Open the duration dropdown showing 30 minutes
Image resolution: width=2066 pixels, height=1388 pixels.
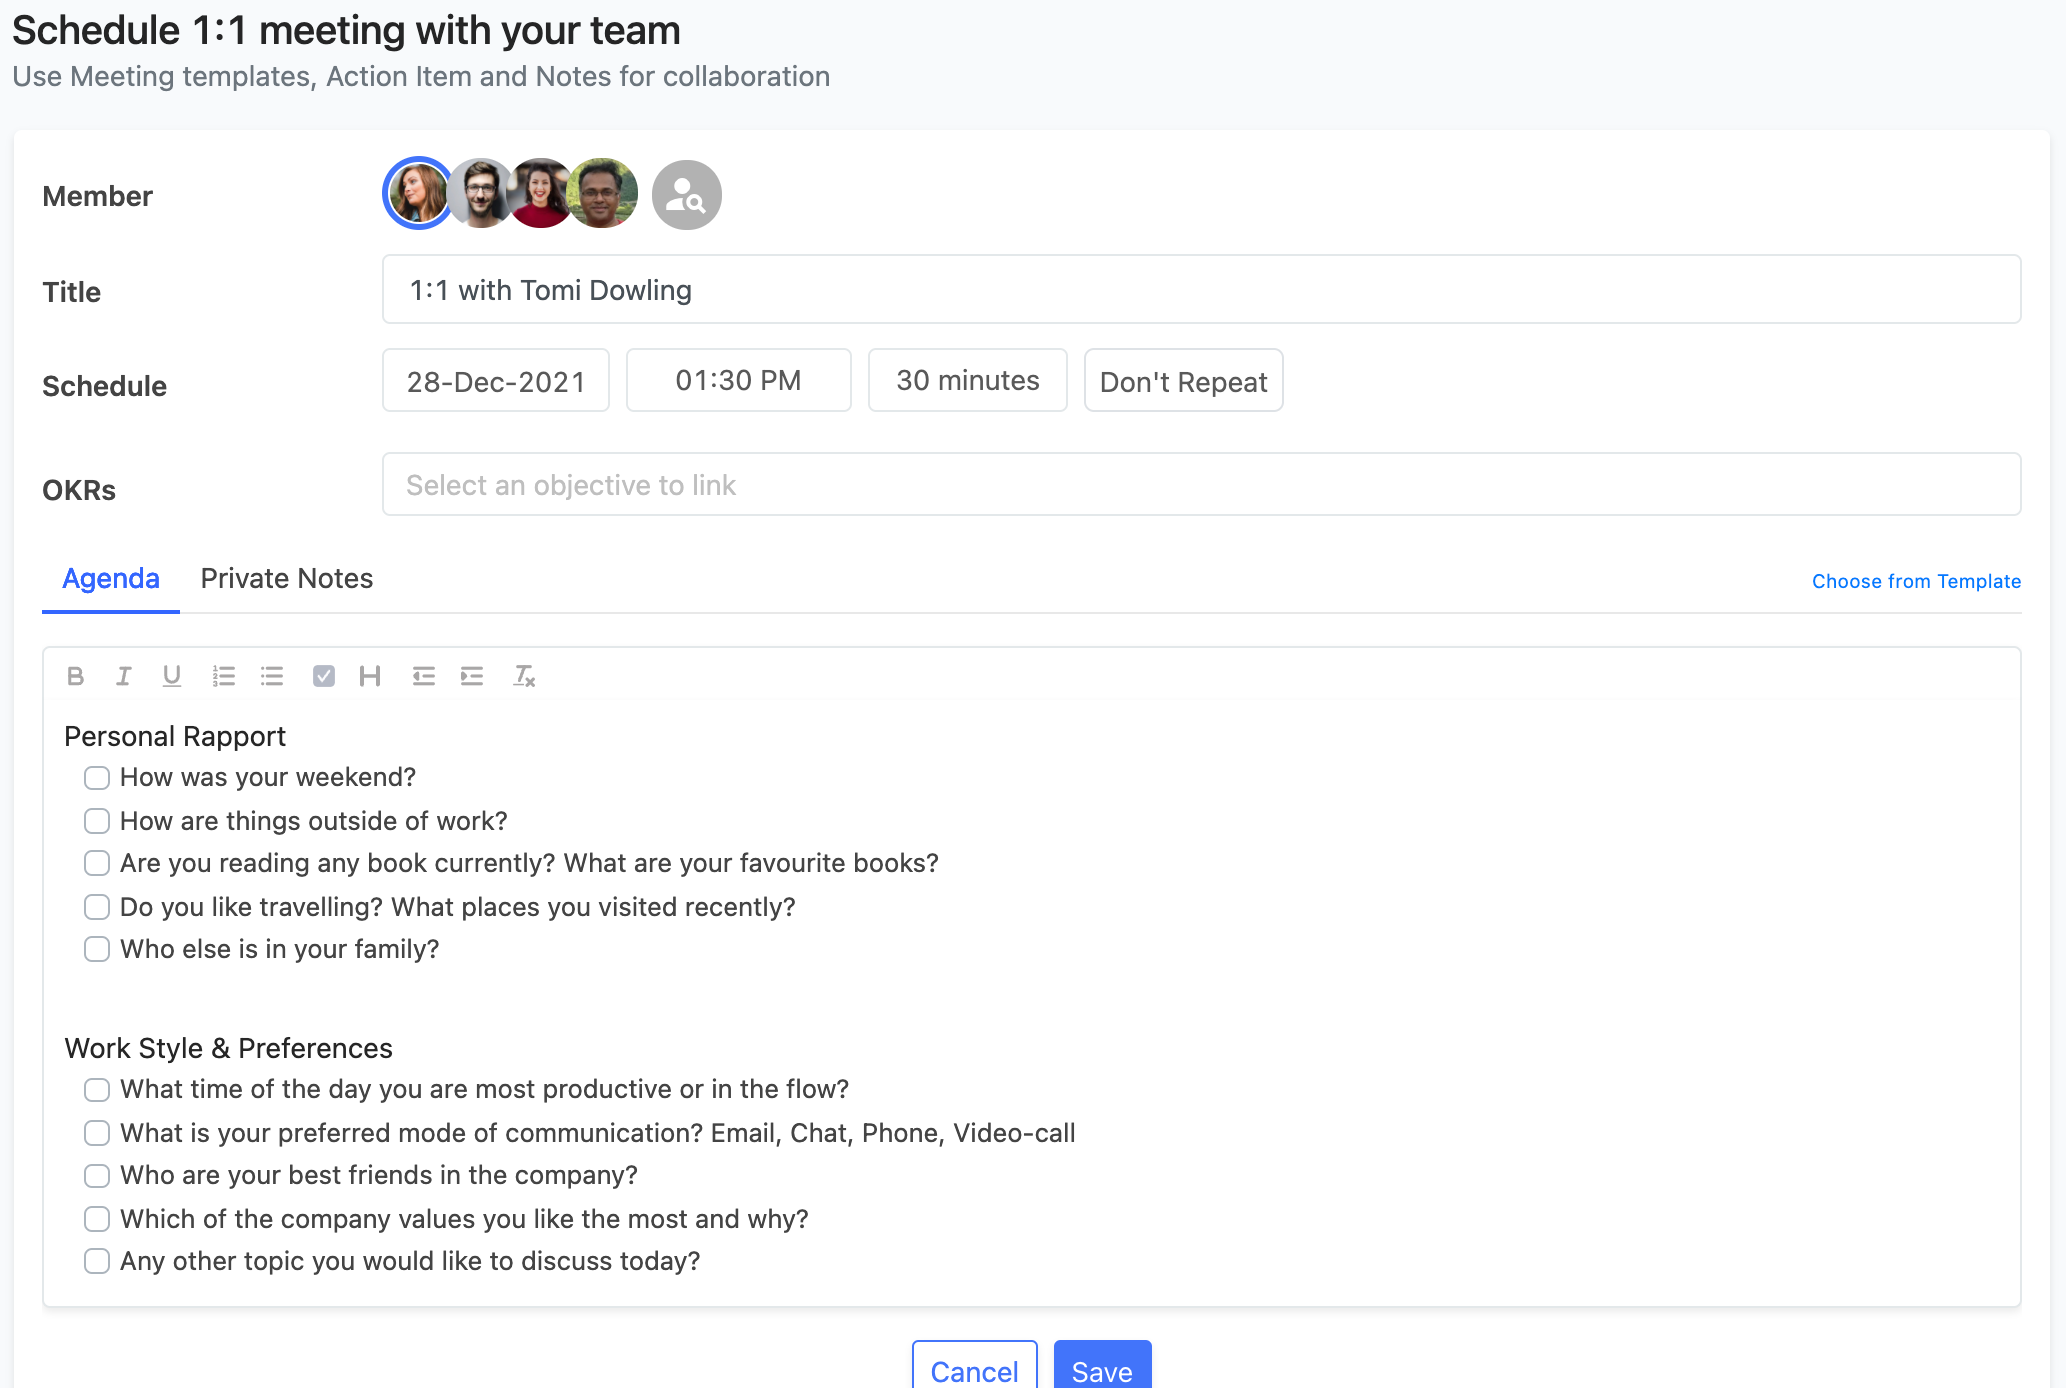click(x=967, y=380)
